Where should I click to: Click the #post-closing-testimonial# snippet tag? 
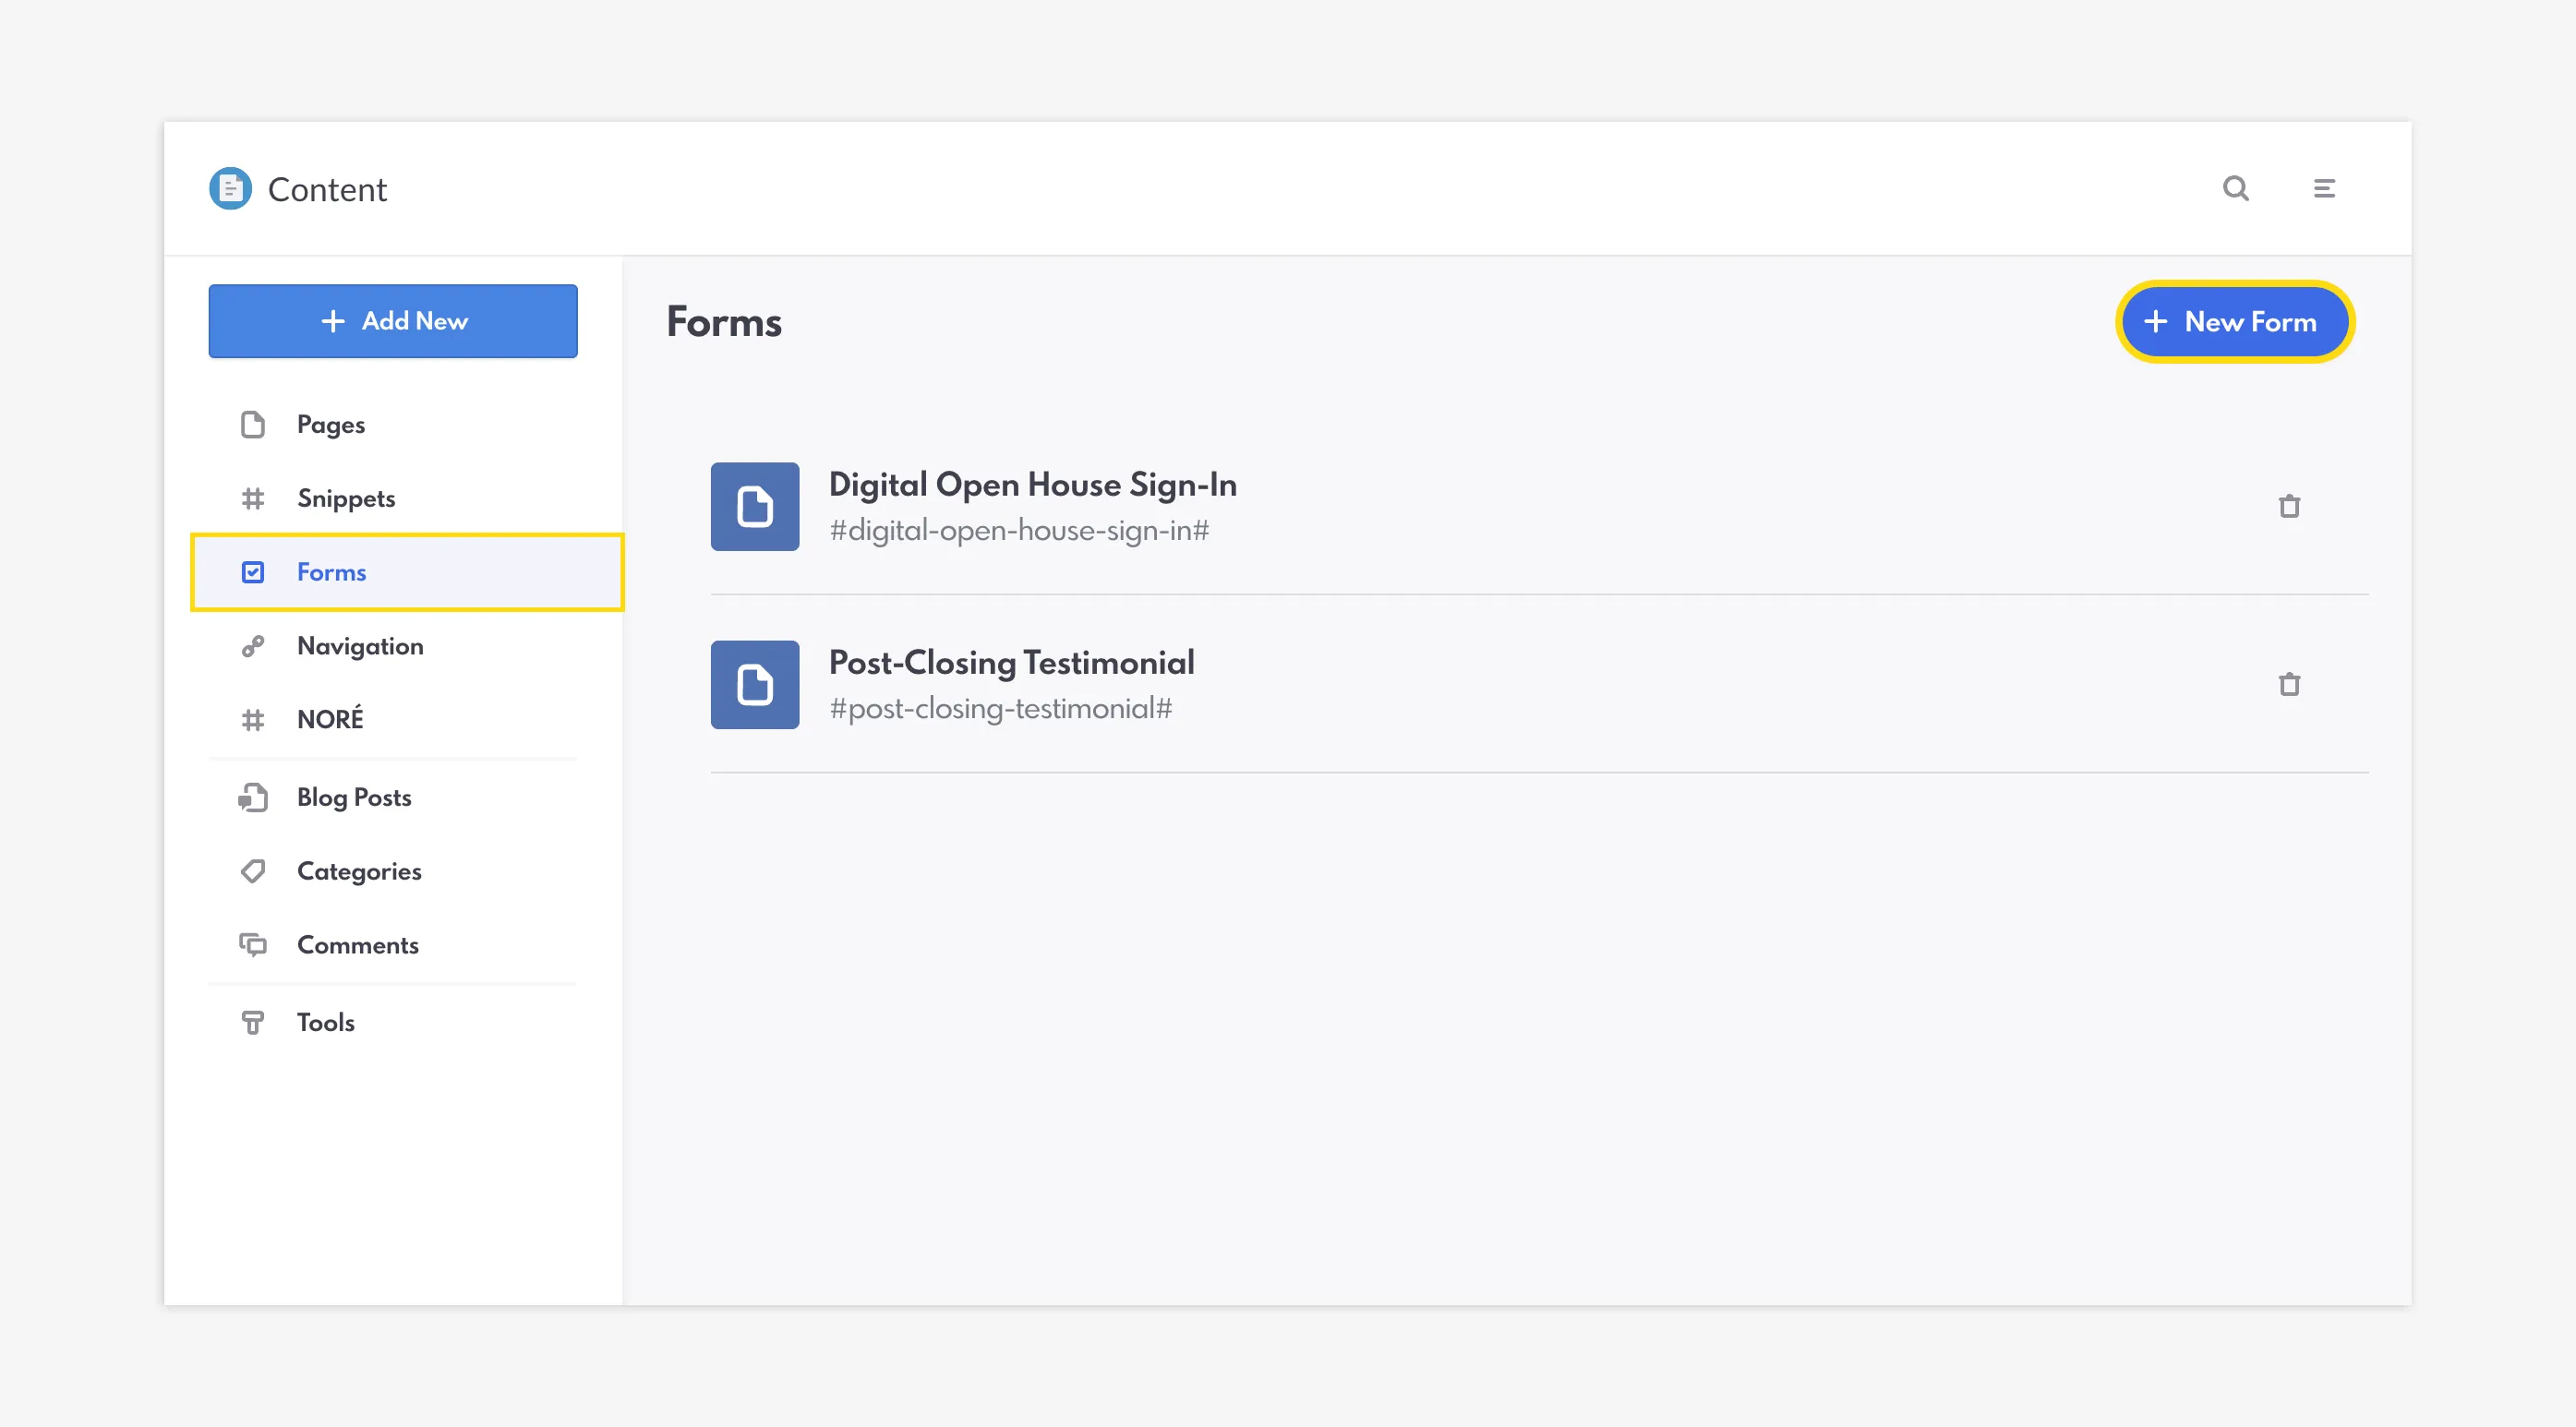(x=1001, y=708)
